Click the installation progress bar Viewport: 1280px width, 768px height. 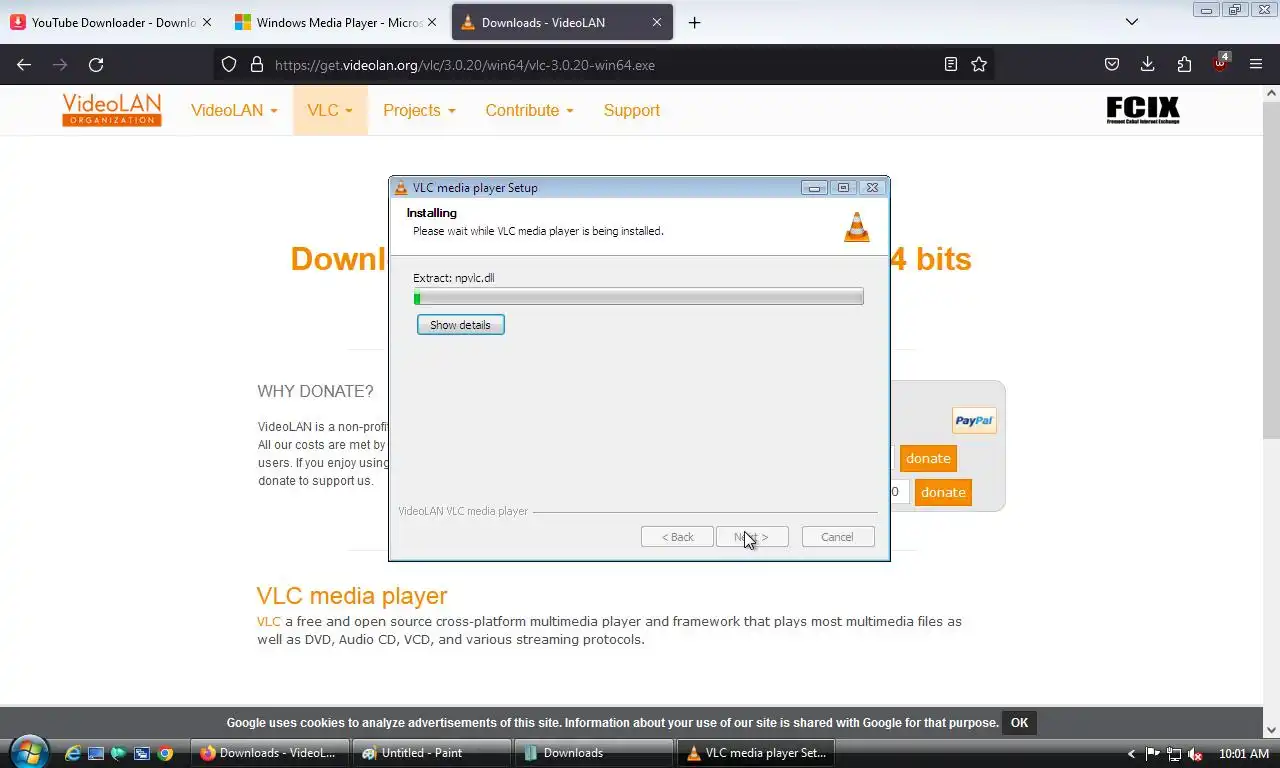click(x=638, y=297)
